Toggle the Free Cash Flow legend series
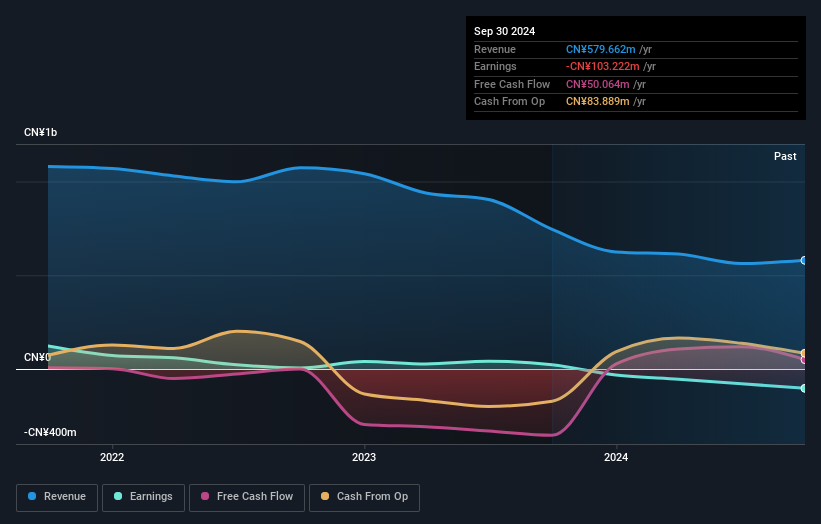821x524 pixels. 247,497
